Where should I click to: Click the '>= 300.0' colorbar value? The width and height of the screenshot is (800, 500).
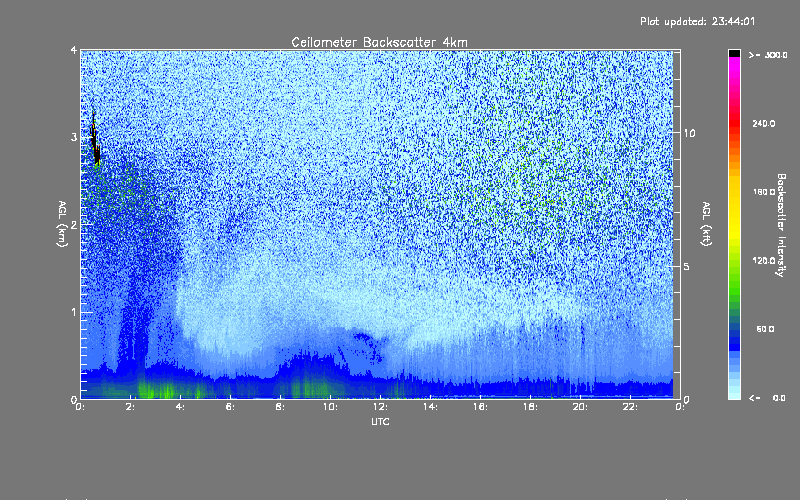pyautogui.click(x=768, y=55)
